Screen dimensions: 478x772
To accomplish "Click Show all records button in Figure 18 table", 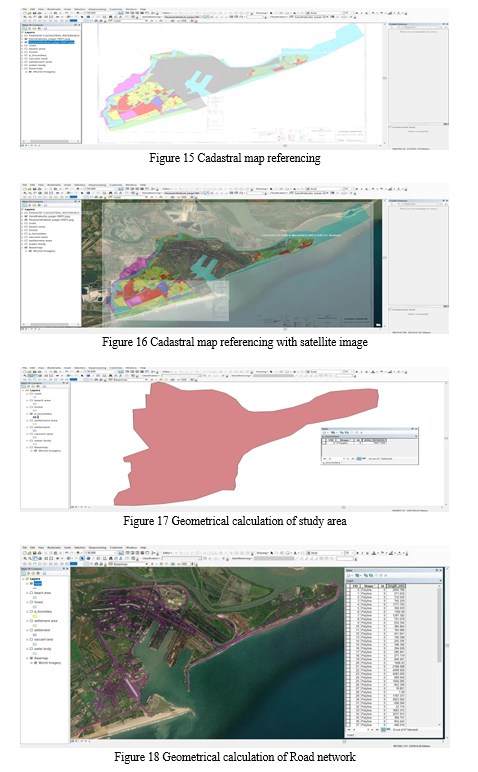I will pos(383,730).
